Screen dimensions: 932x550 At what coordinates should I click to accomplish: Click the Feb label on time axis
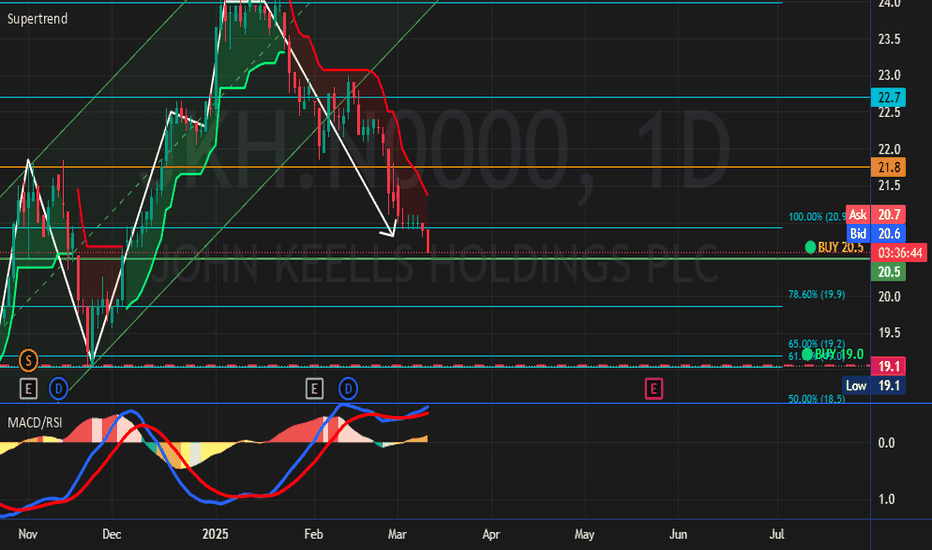click(x=313, y=534)
